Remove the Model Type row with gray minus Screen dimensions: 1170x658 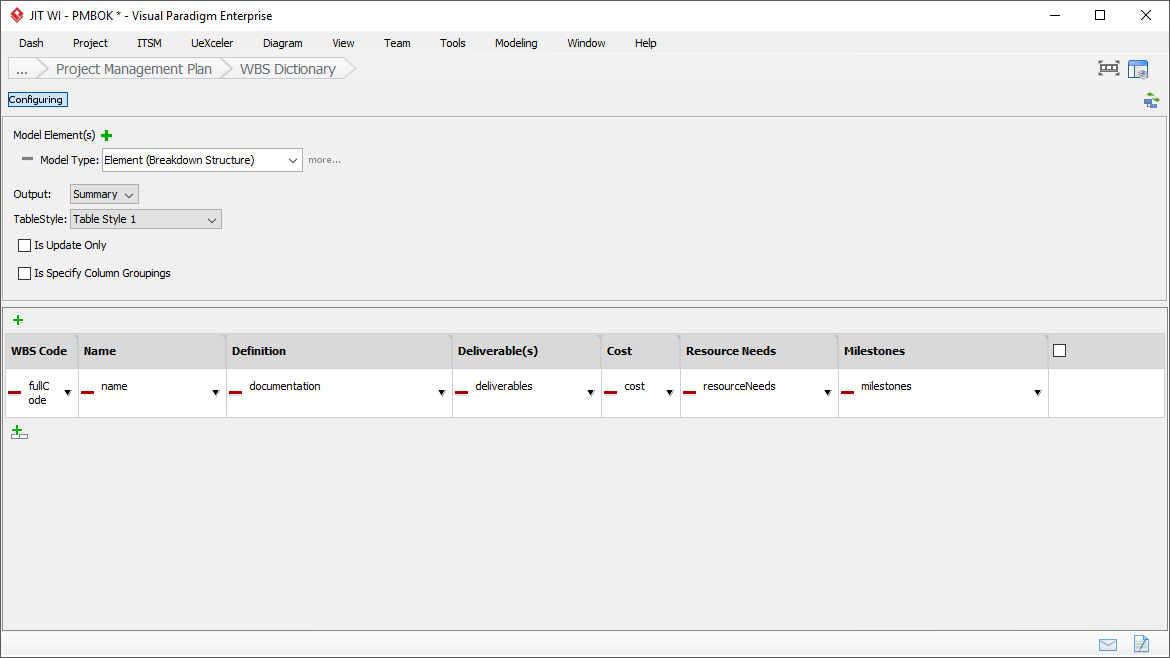(x=28, y=159)
